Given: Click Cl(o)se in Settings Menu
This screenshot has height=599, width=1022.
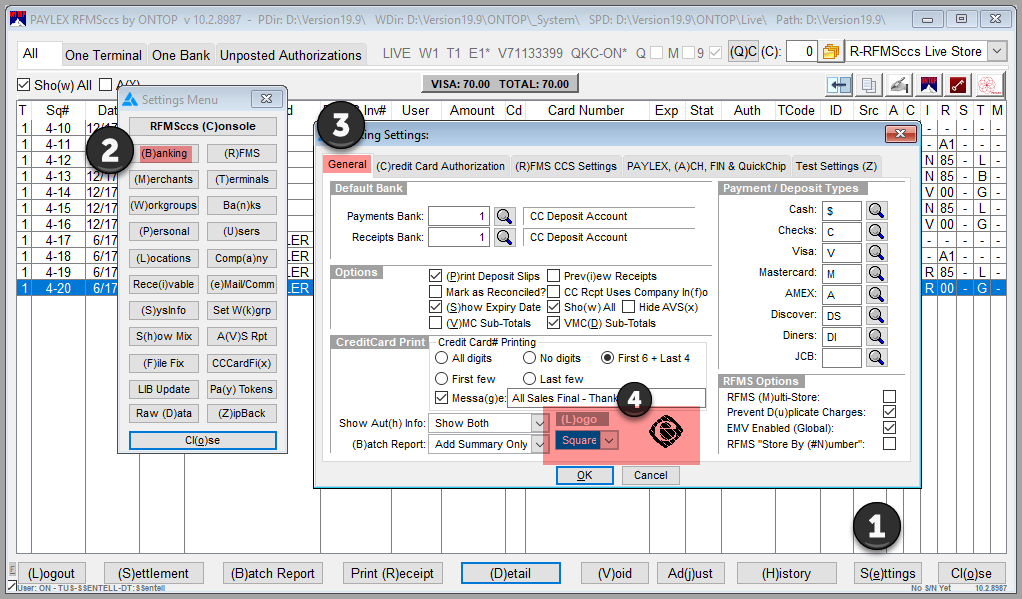Looking at the screenshot, I should (x=203, y=441).
